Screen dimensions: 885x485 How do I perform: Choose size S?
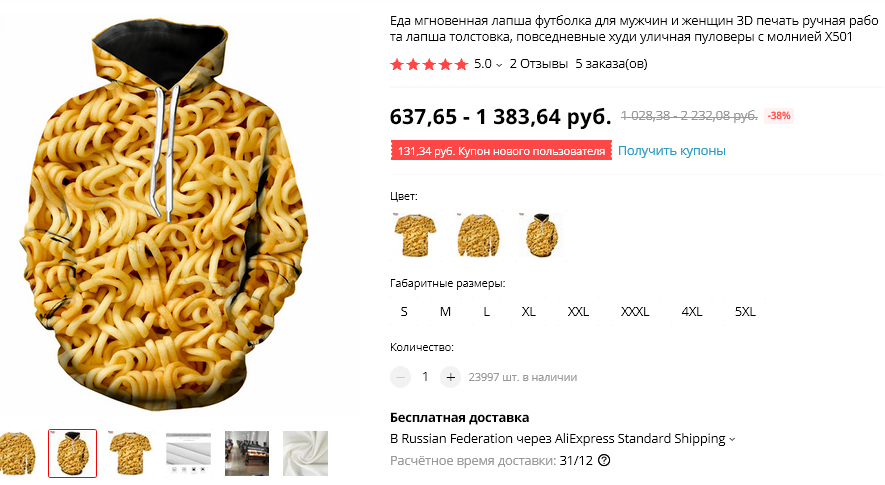404,312
